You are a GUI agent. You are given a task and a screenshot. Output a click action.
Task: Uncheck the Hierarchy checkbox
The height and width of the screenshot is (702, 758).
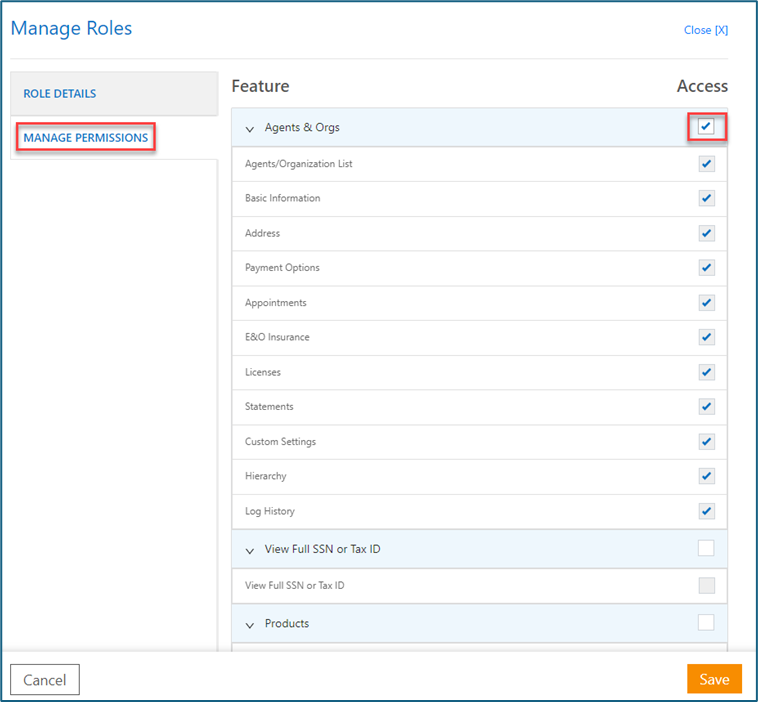tap(706, 476)
